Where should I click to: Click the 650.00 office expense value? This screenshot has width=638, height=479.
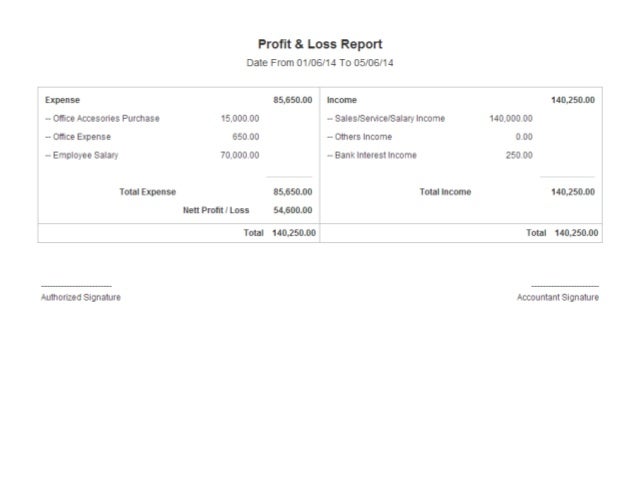[x=246, y=137]
